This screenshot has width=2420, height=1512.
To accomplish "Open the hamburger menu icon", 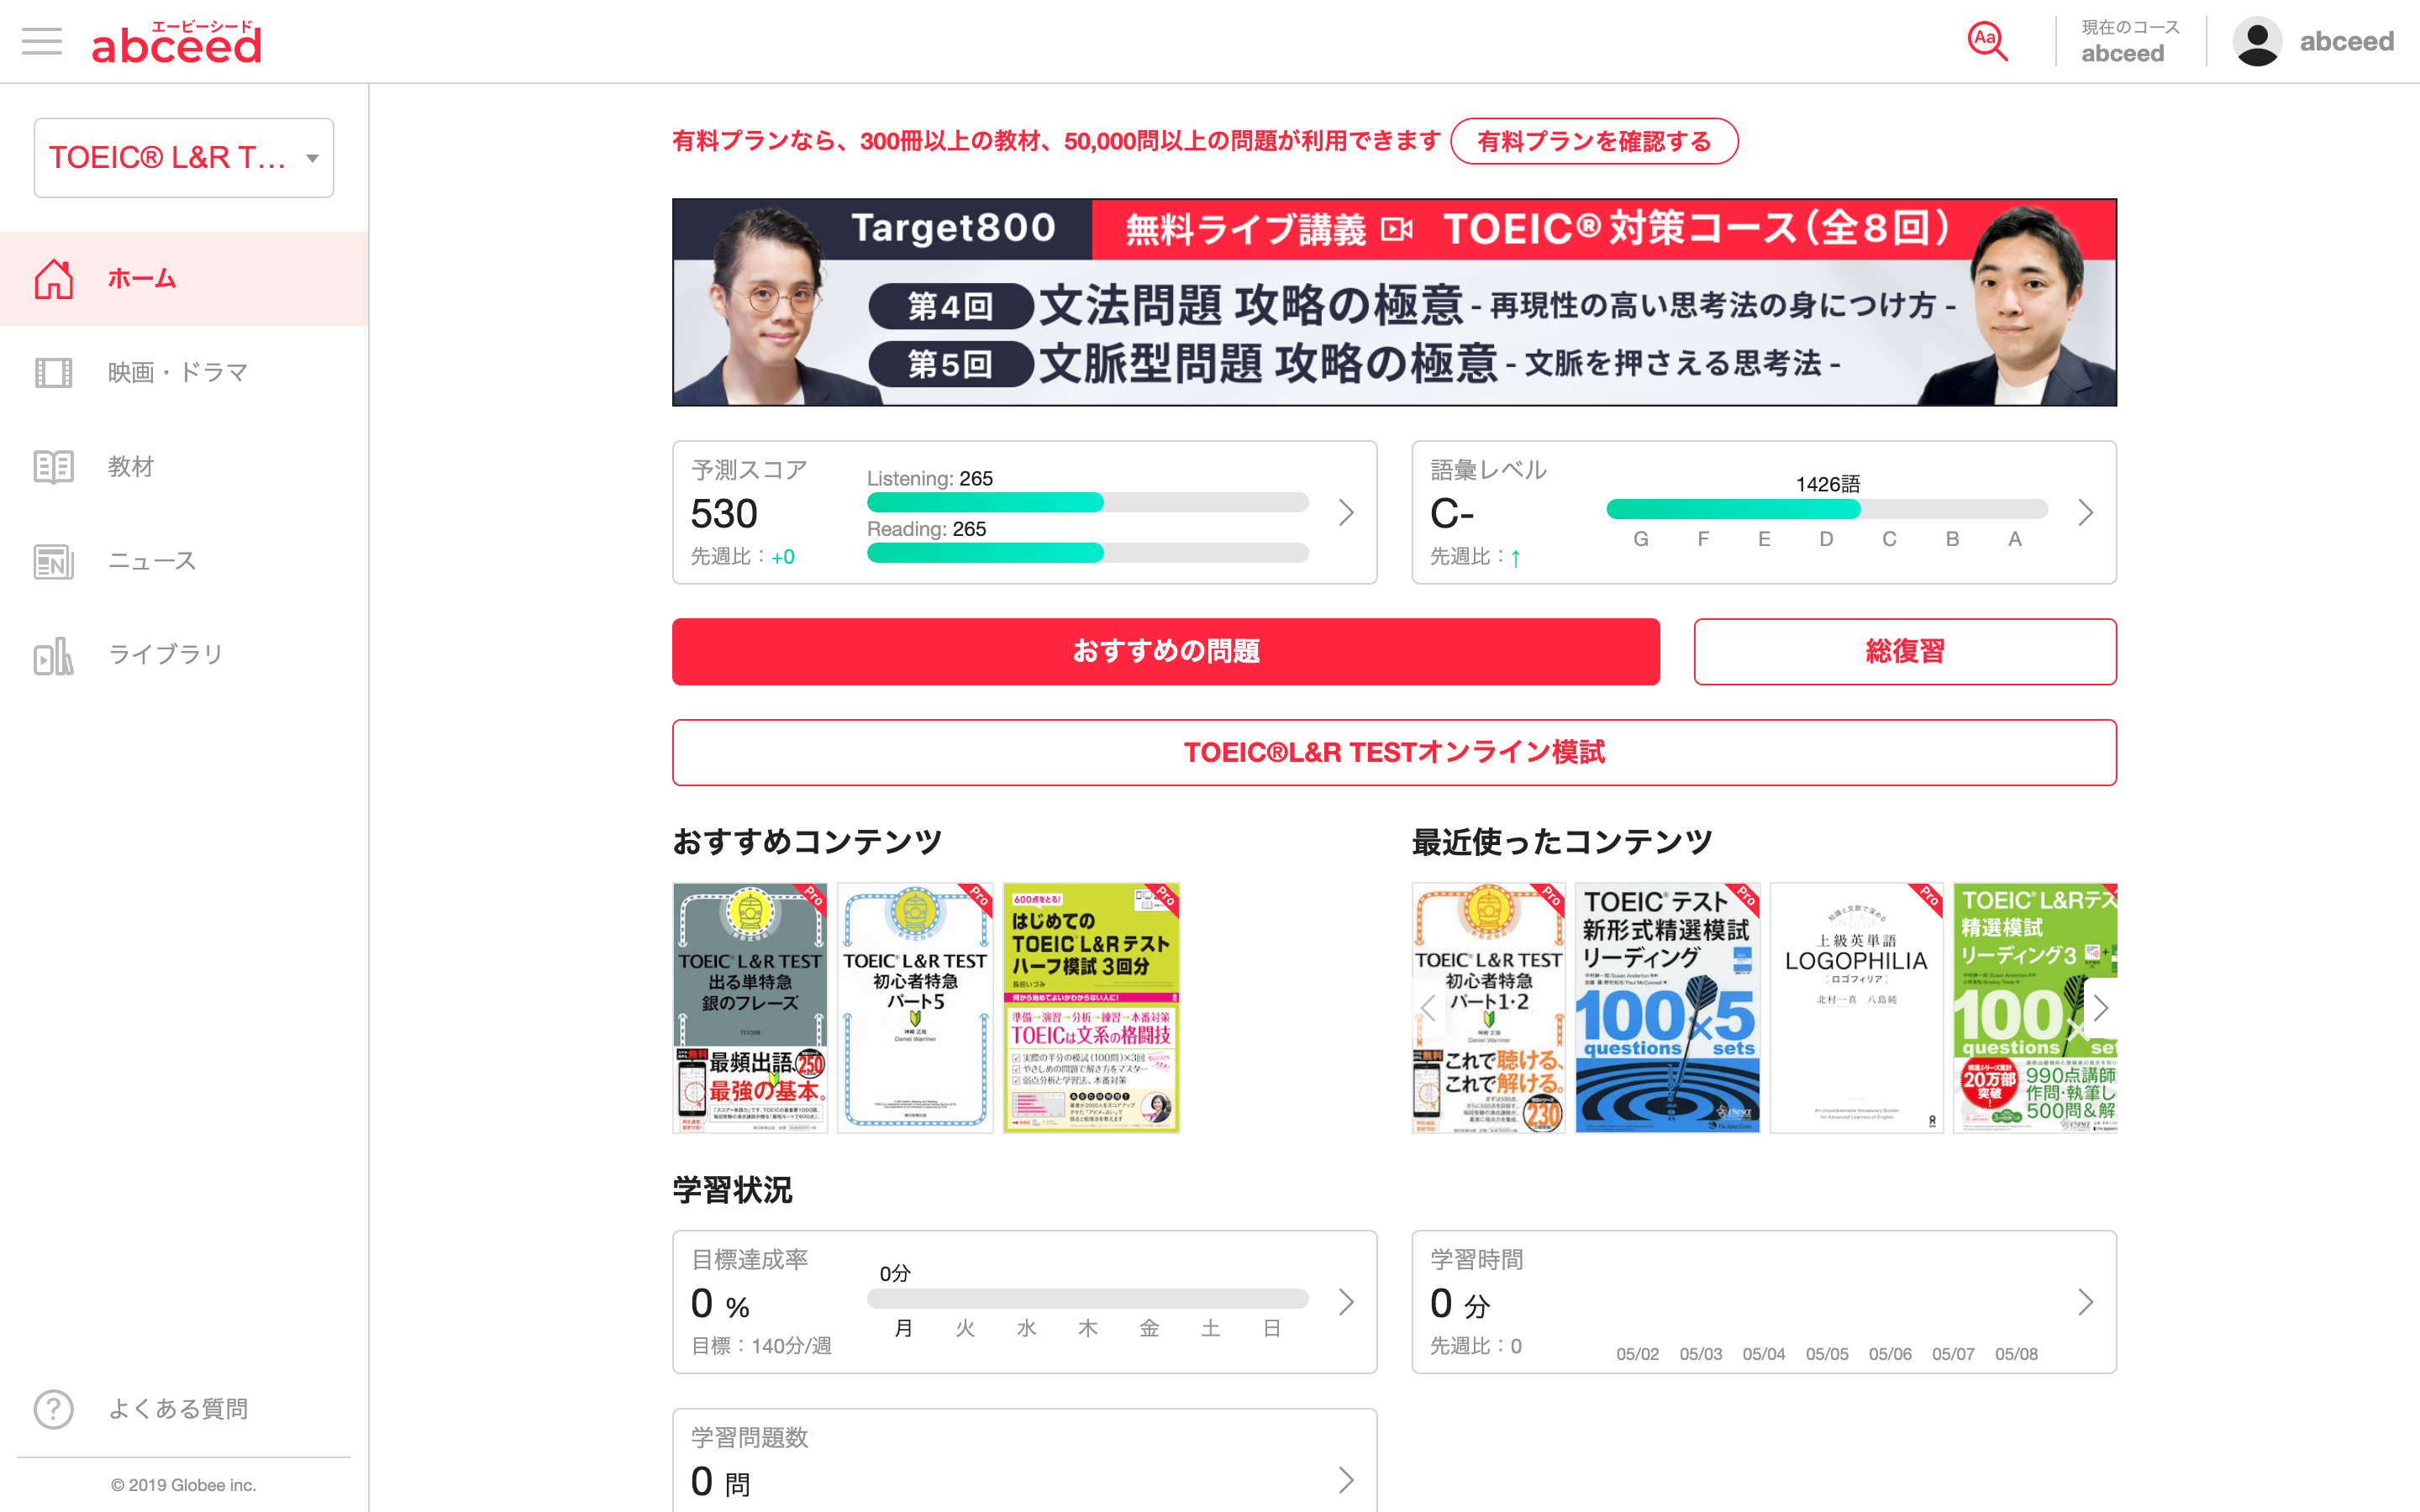I will [41, 41].
